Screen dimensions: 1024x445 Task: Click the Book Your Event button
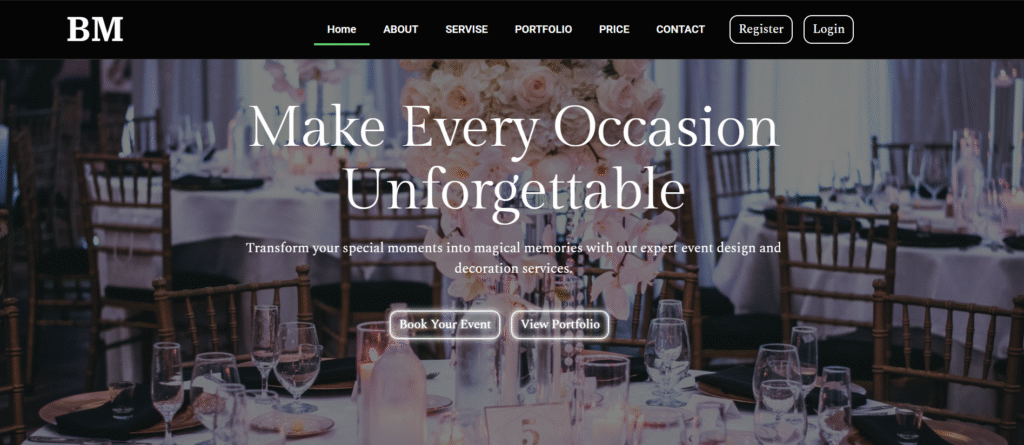click(x=445, y=325)
